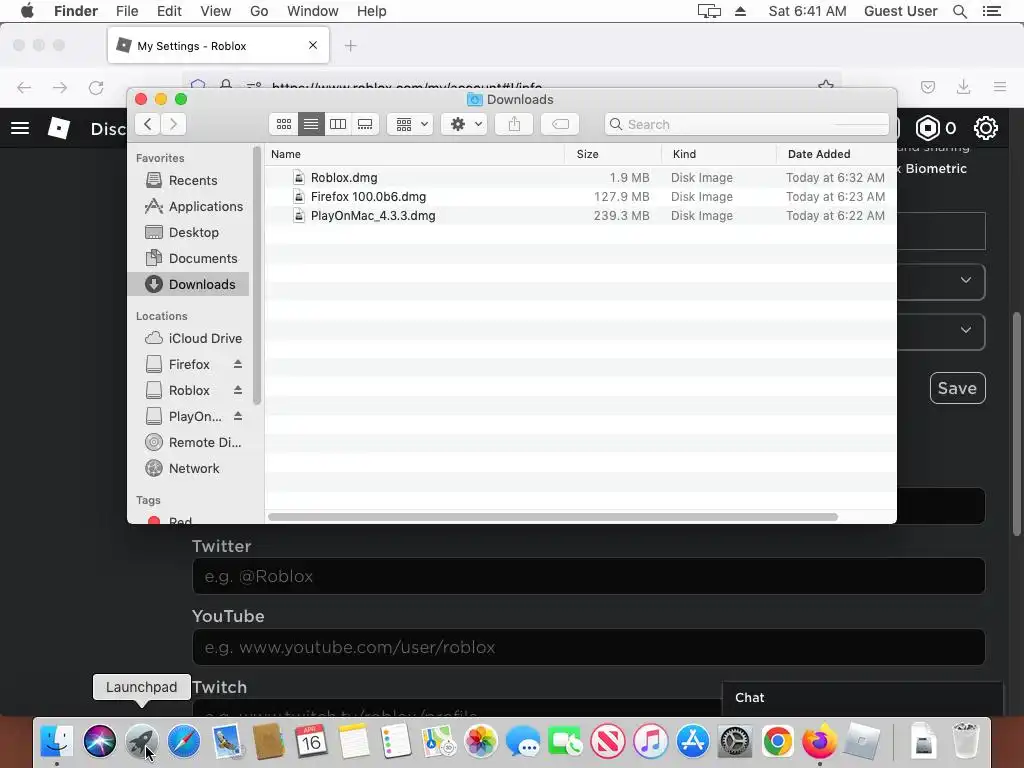The image size is (1024, 768).
Task: Sort files by Size column
Action: tap(613, 154)
